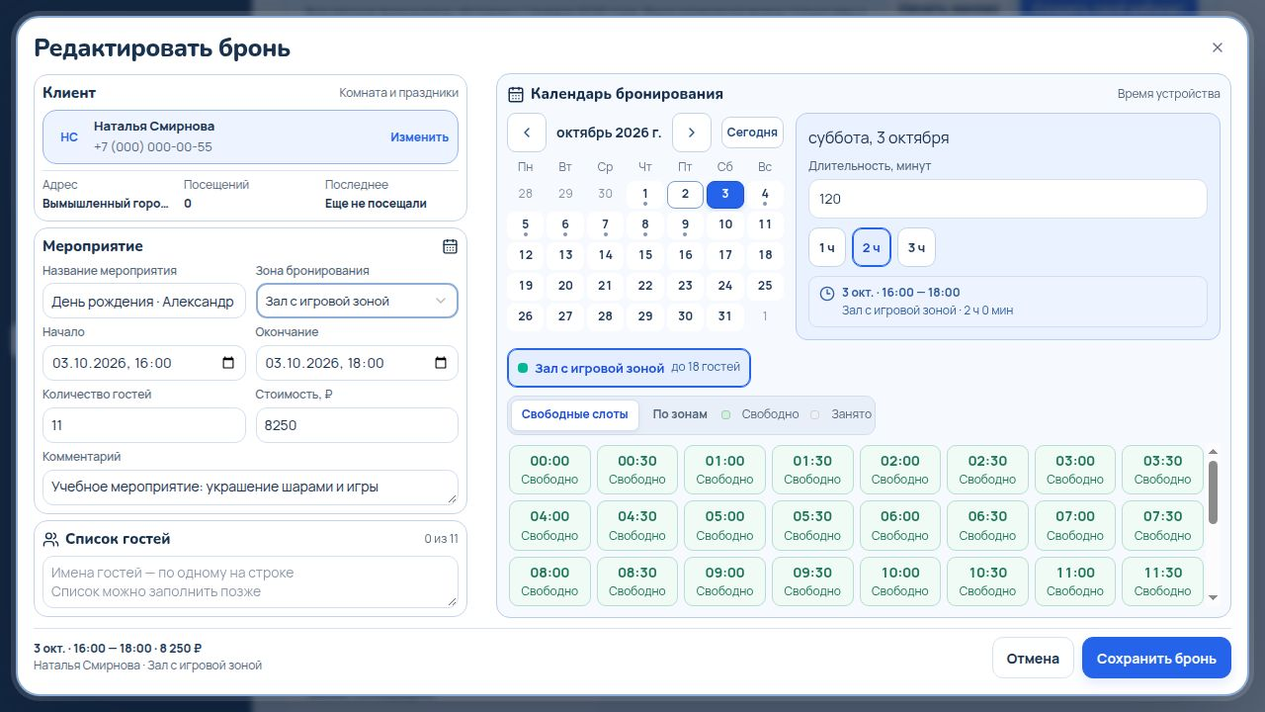This screenshot has height=712, width=1265.
Task: Pick the 03:00 free time slot
Action: 1075,469
